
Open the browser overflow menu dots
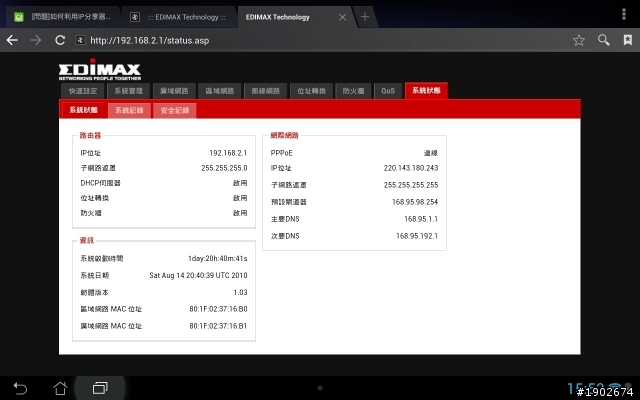pyautogui.click(x=624, y=14)
